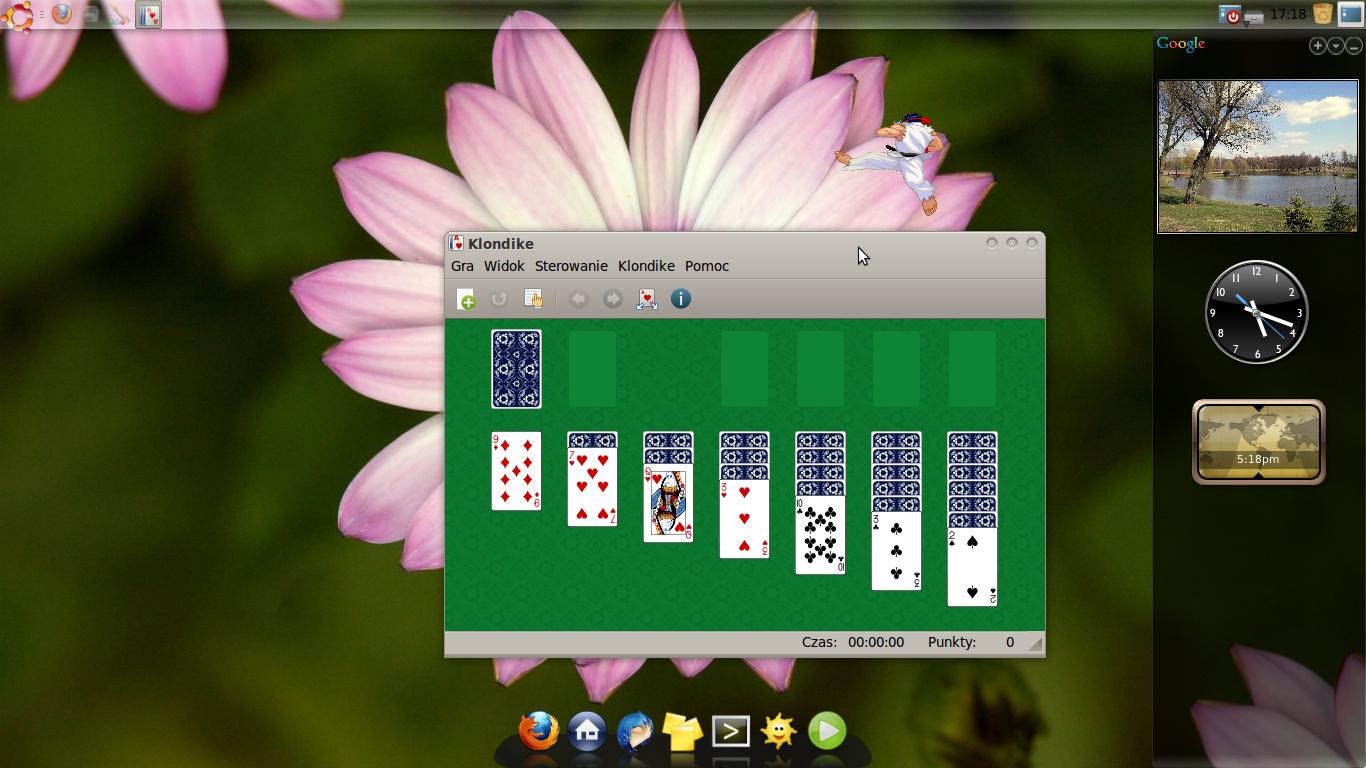The width and height of the screenshot is (1366, 768).
Task: Open the home folder dock icon
Action: coord(587,732)
